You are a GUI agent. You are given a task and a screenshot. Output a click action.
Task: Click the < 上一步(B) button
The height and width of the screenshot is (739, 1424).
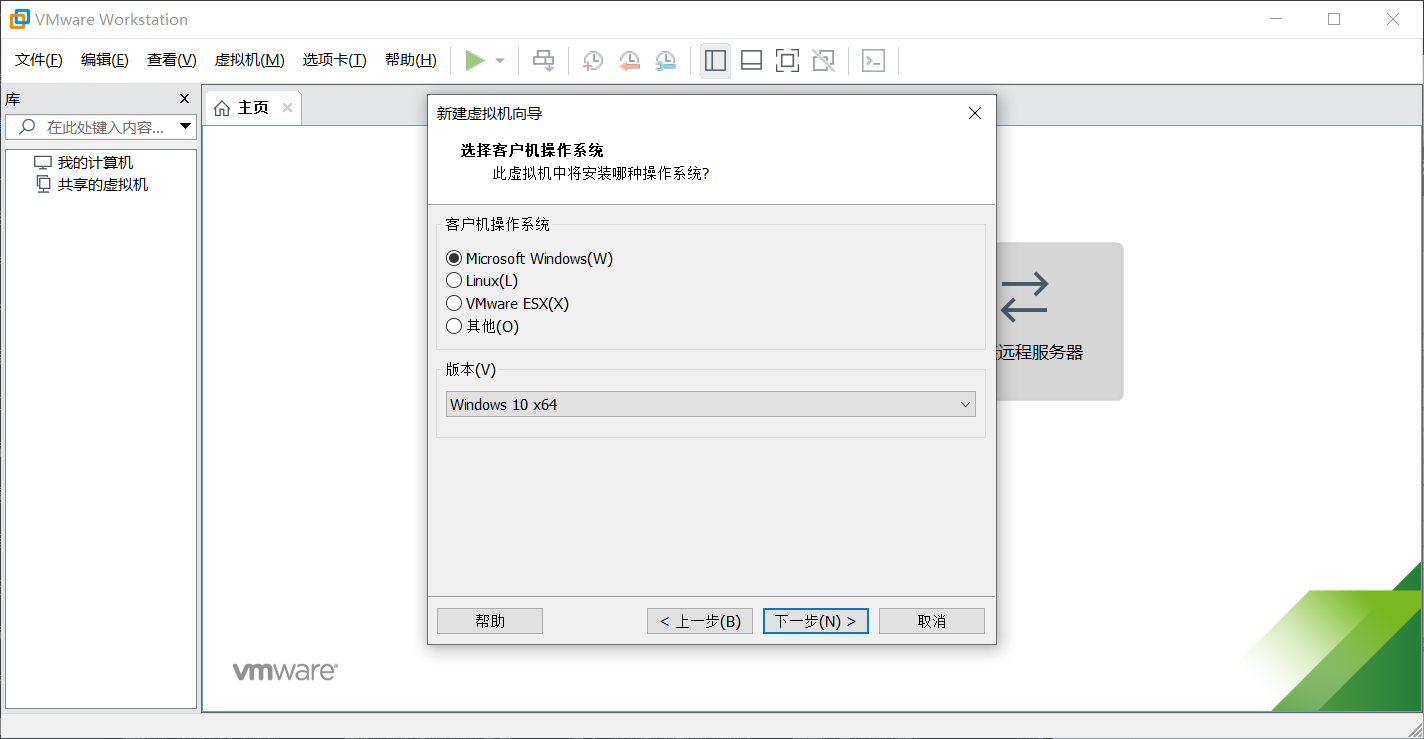point(700,621)
